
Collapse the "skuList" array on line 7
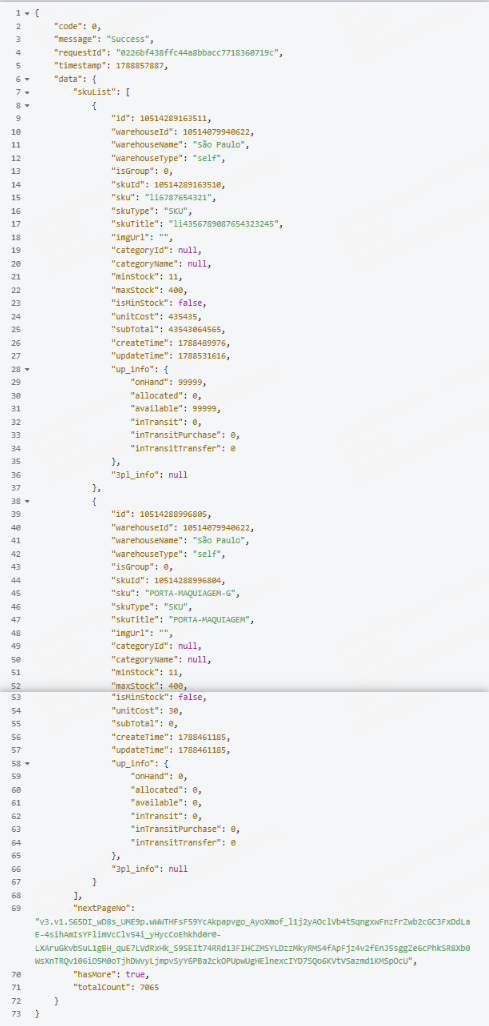(27, 92)
